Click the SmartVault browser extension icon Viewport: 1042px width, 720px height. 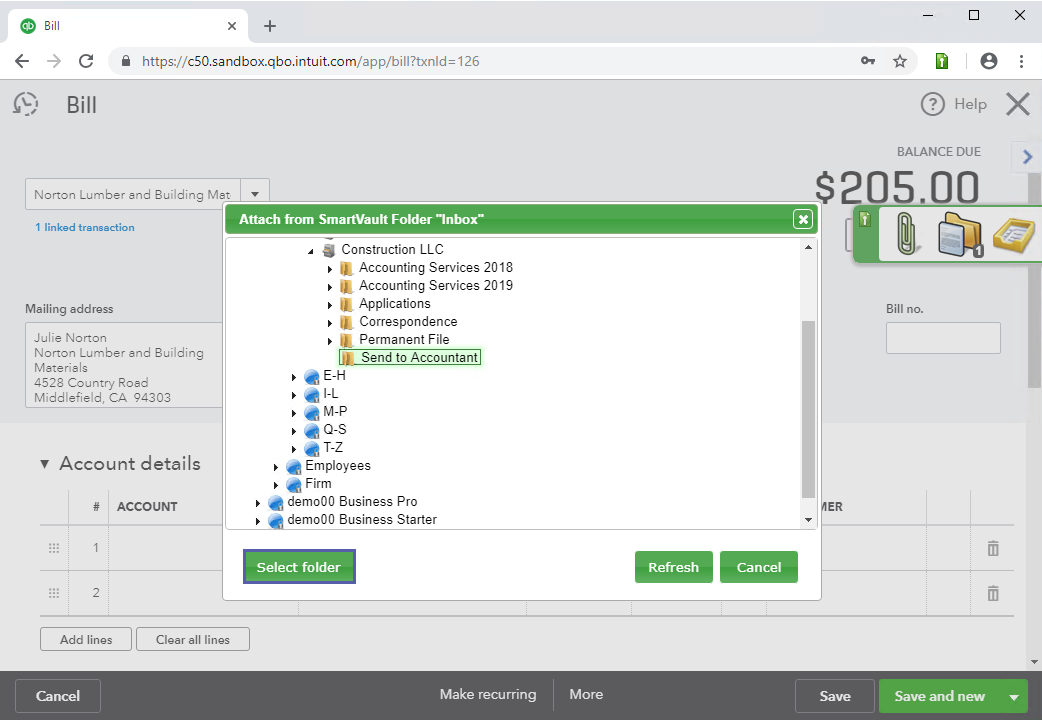(941, 61)
